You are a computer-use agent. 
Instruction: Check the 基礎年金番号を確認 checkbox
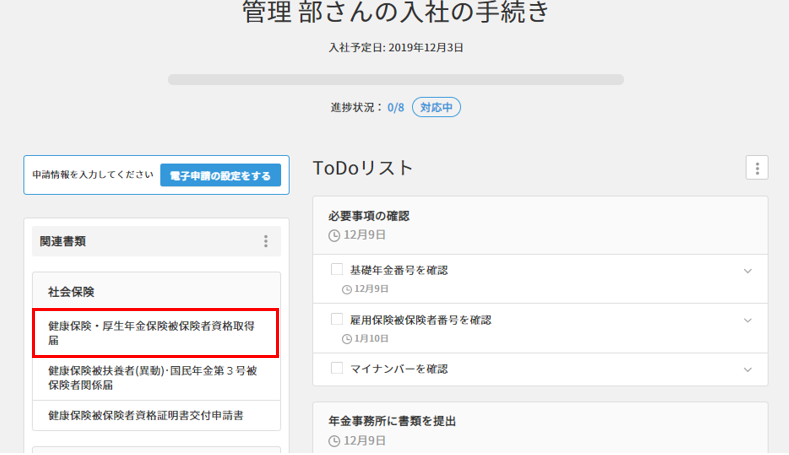336,270
